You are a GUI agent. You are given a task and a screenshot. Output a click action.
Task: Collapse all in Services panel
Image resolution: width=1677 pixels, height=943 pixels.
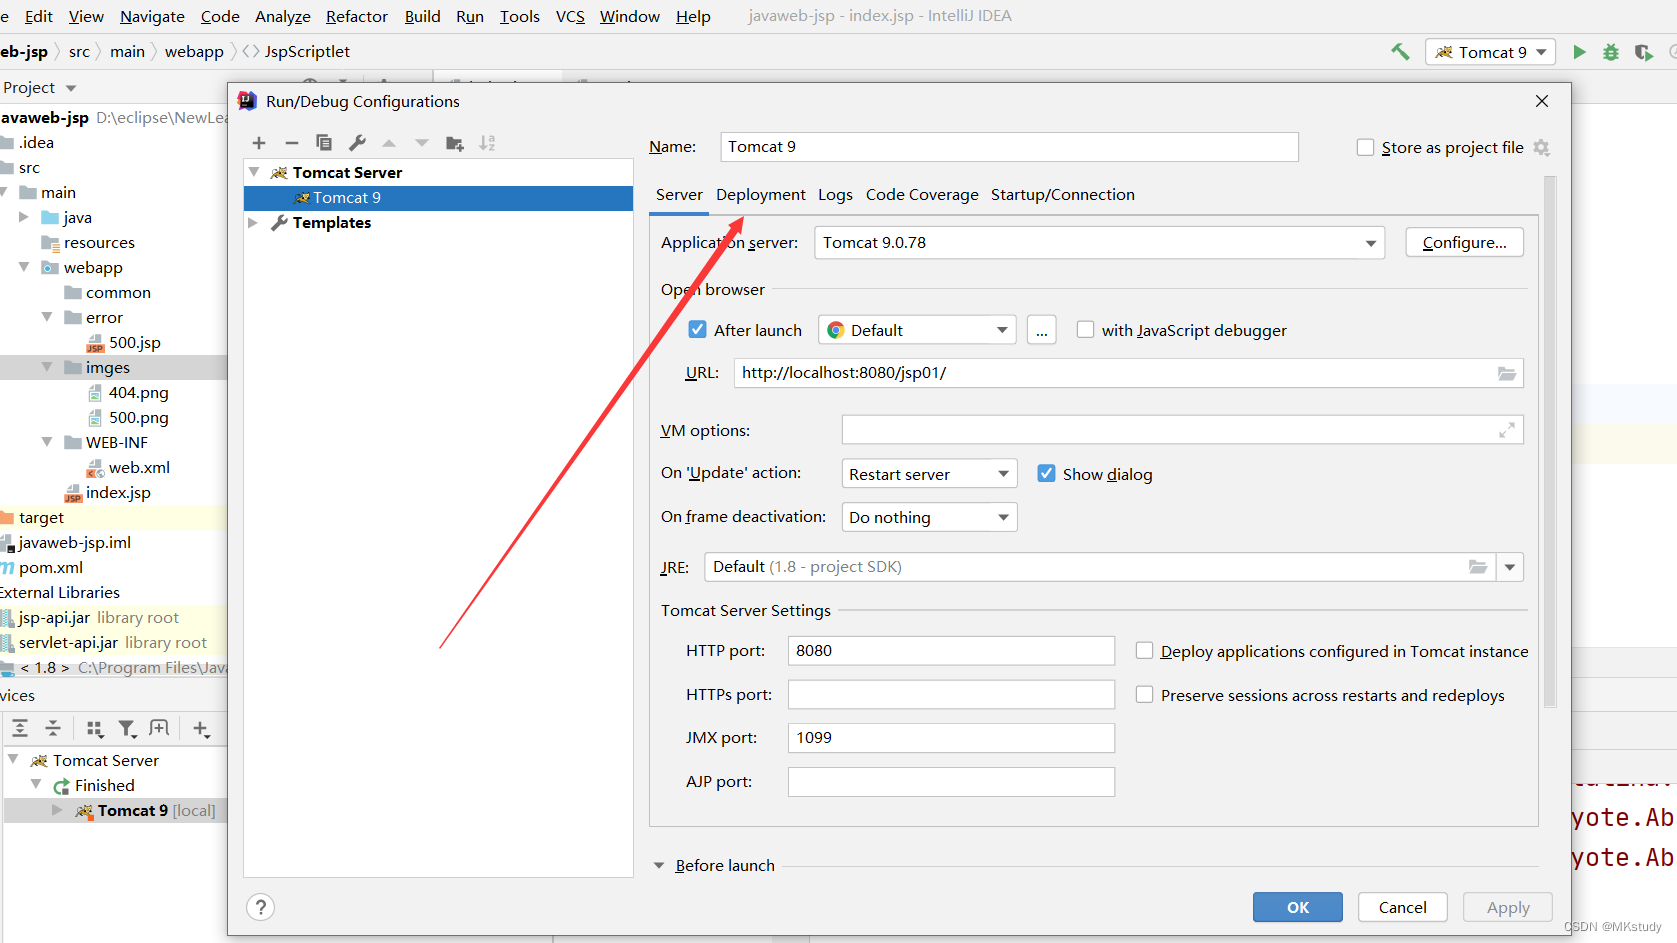pos(53,728)
